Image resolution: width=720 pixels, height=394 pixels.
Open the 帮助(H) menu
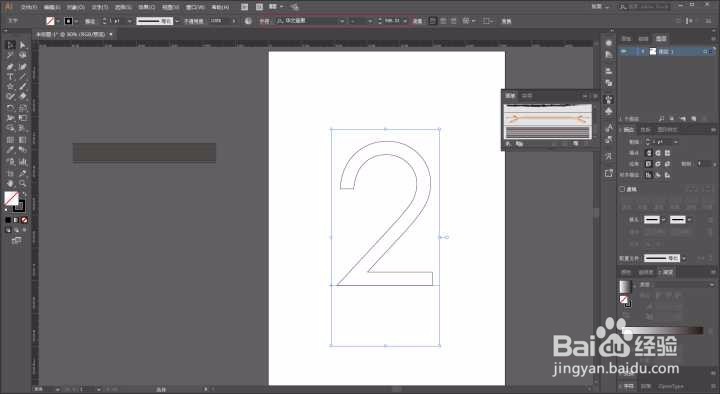pyautogui.click(x=220, y=7)
